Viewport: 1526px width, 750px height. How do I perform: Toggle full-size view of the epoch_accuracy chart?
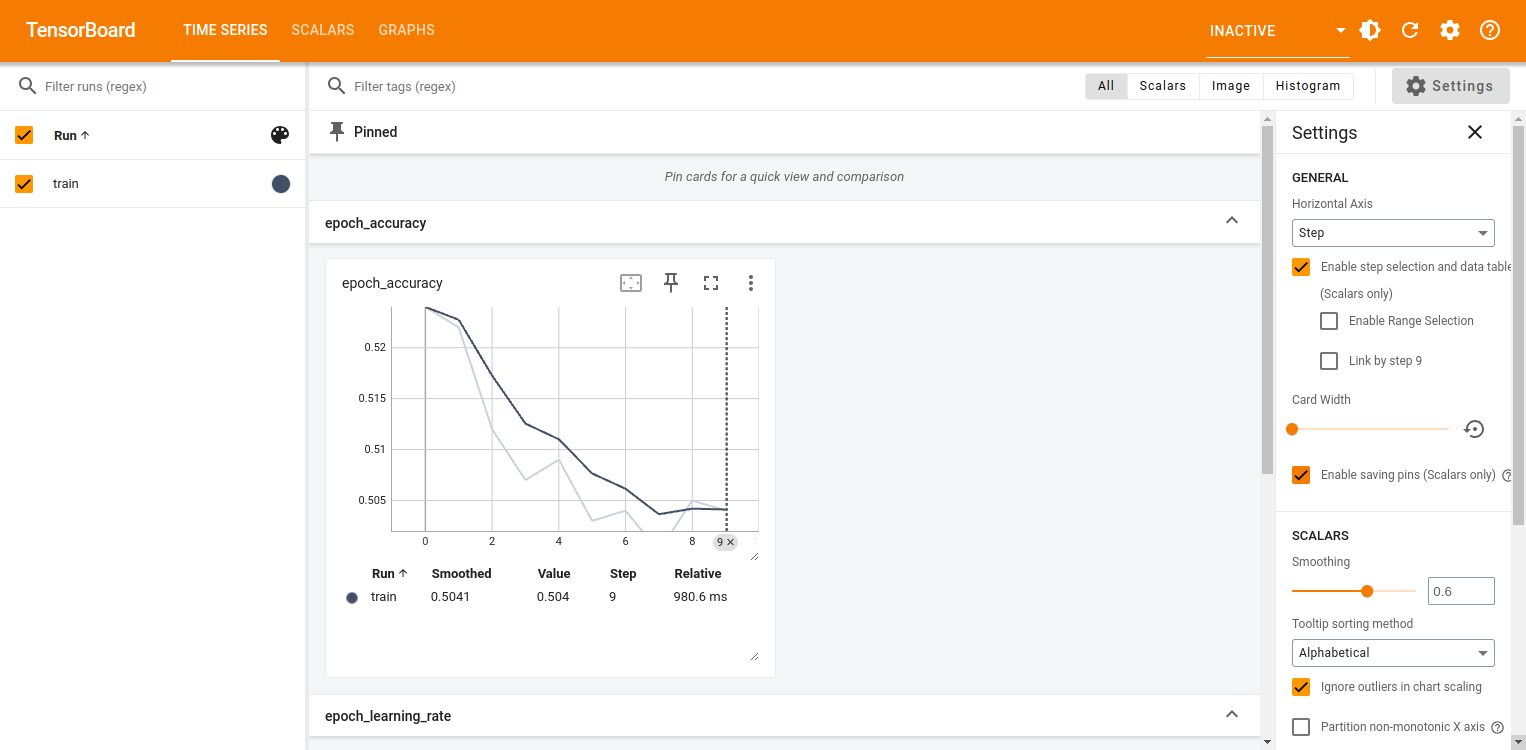pos(711,283)
